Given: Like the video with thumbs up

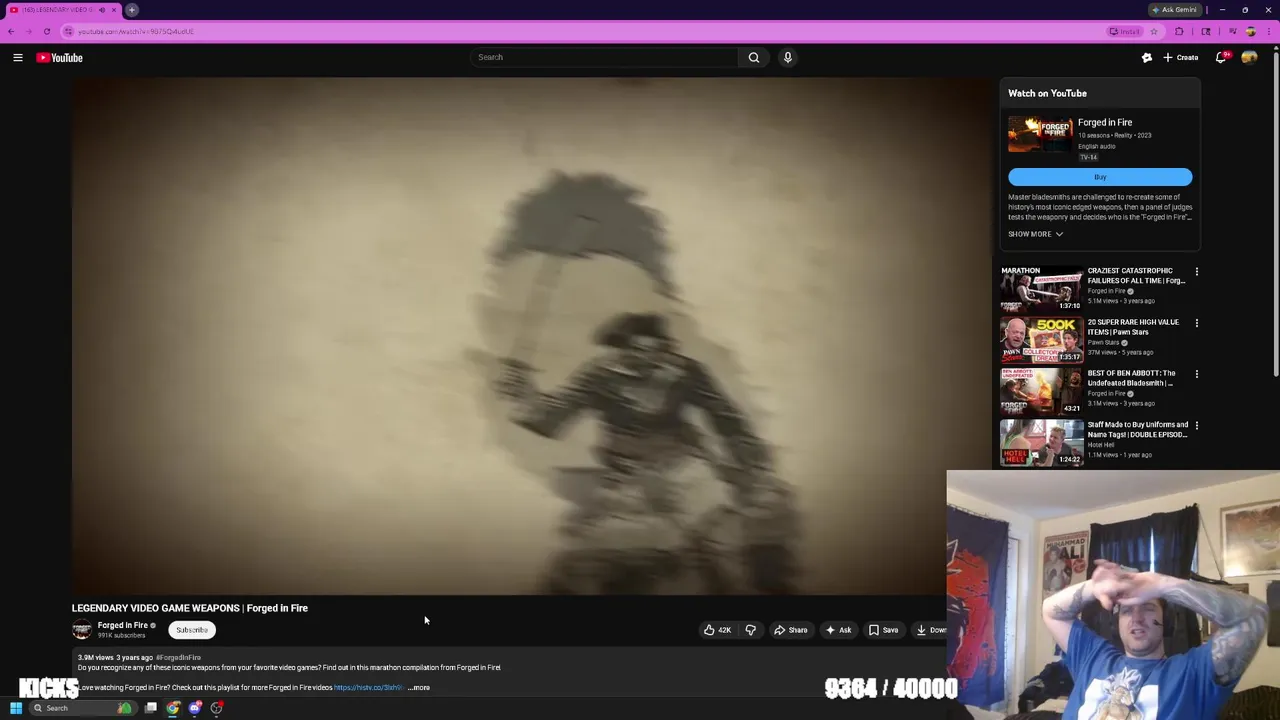Looking at the screenshot, I should 717,630.
